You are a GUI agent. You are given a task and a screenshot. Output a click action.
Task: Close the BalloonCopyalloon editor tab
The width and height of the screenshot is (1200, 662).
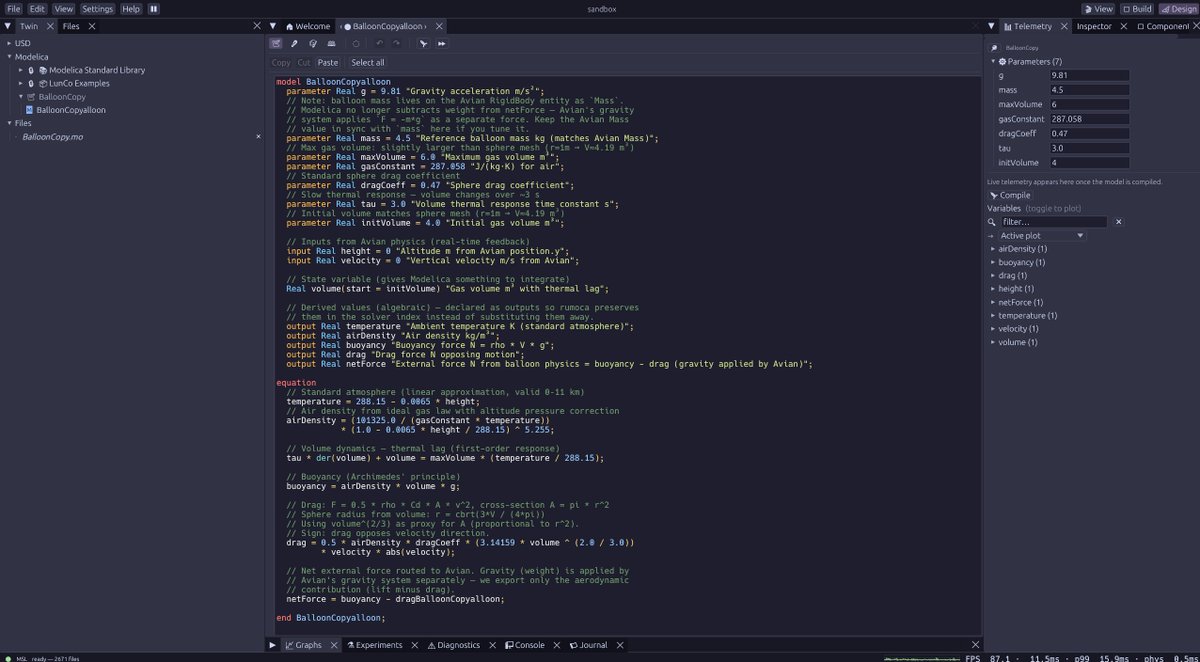(439, 26)
